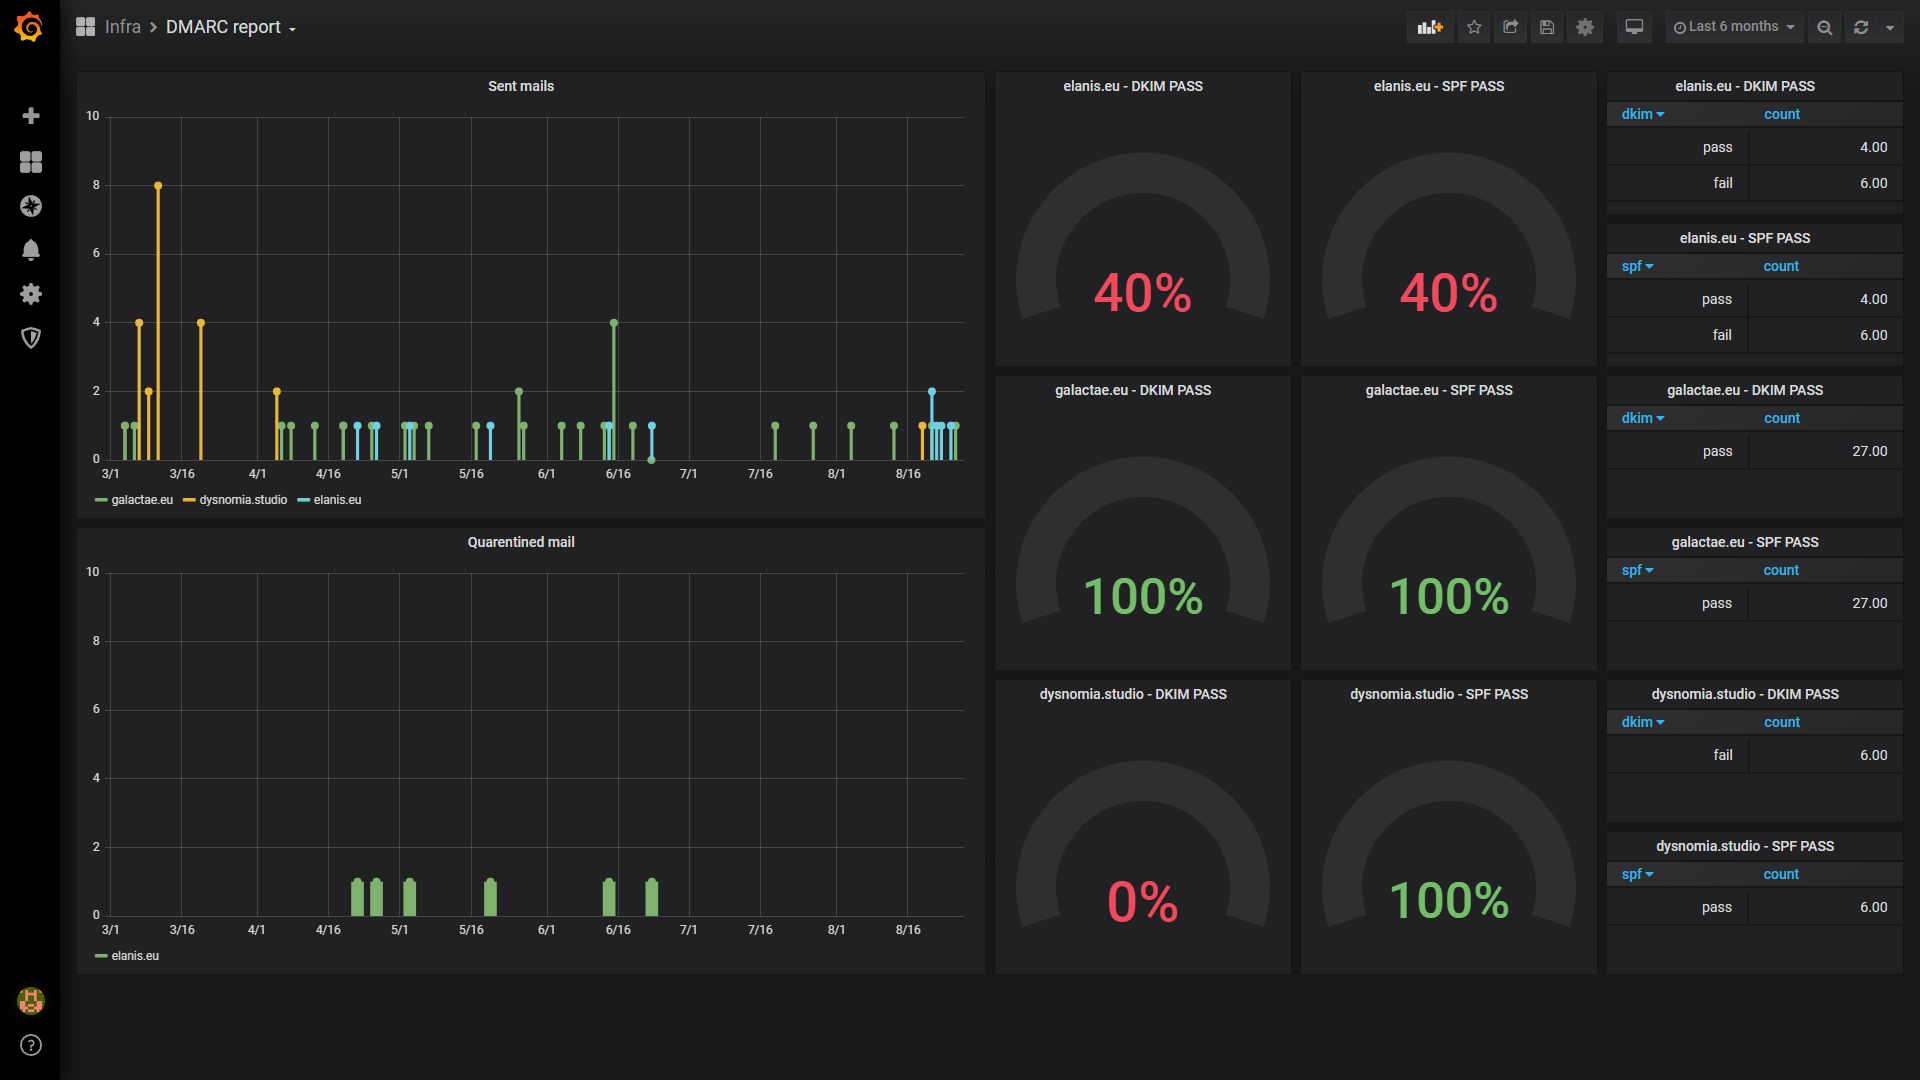Star this dashboard as favorite
The height and width of the screenshot is (1080, 1920).
[1474, 27]
